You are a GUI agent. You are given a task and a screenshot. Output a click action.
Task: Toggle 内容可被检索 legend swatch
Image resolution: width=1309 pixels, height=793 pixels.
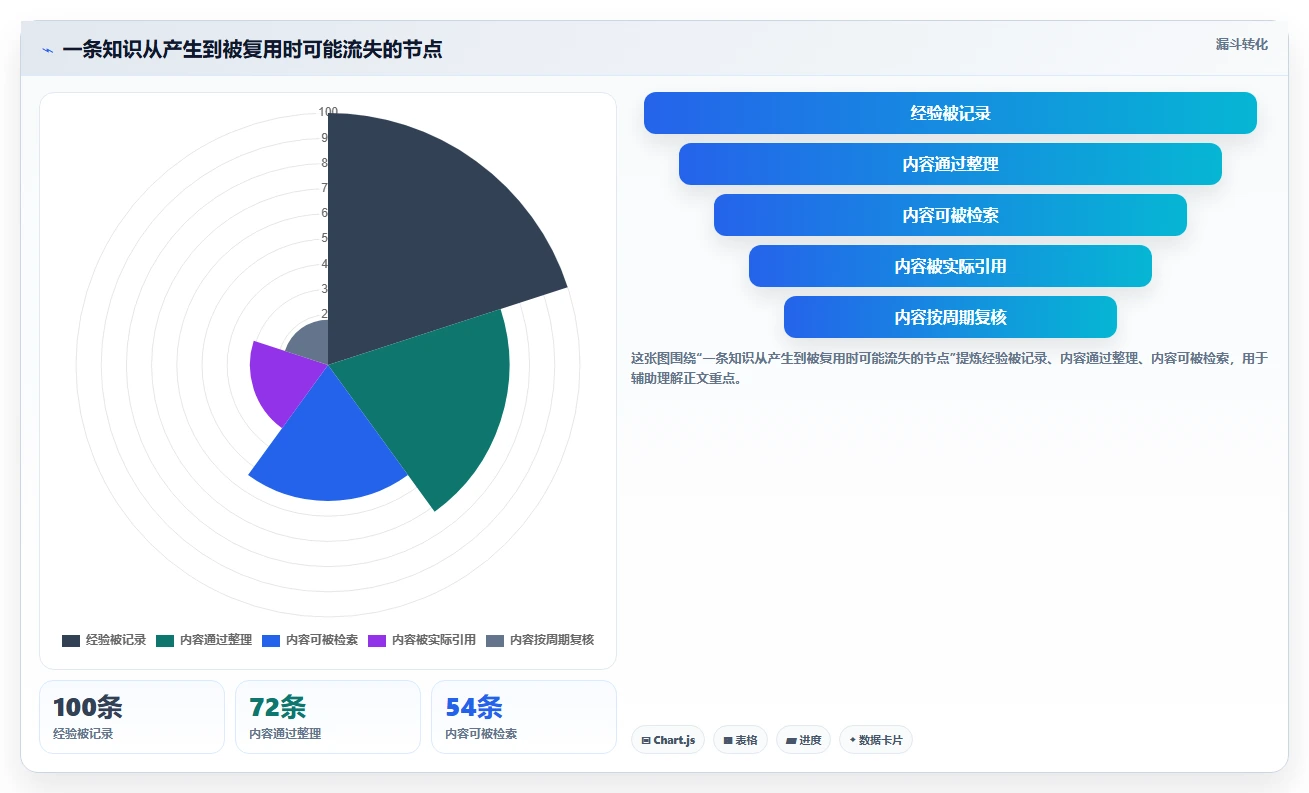(x=271, y=640)
